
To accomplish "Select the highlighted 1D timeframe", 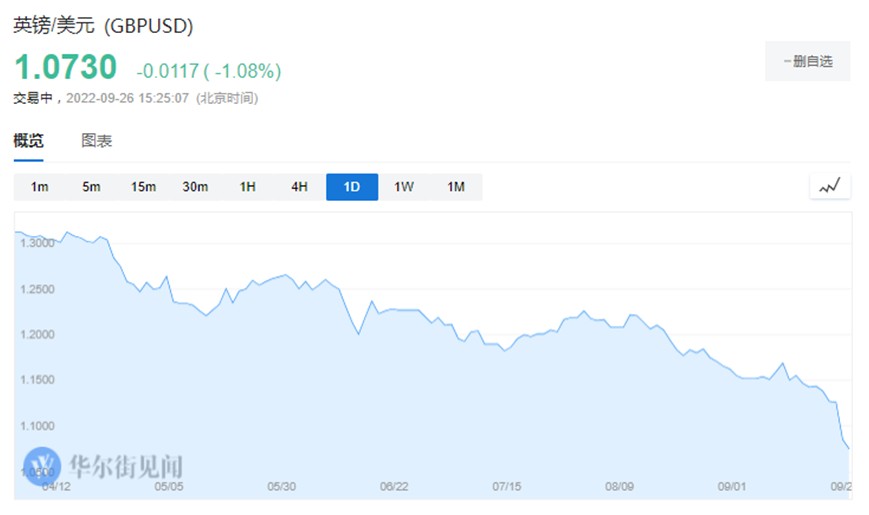I will tap(352, 187).
